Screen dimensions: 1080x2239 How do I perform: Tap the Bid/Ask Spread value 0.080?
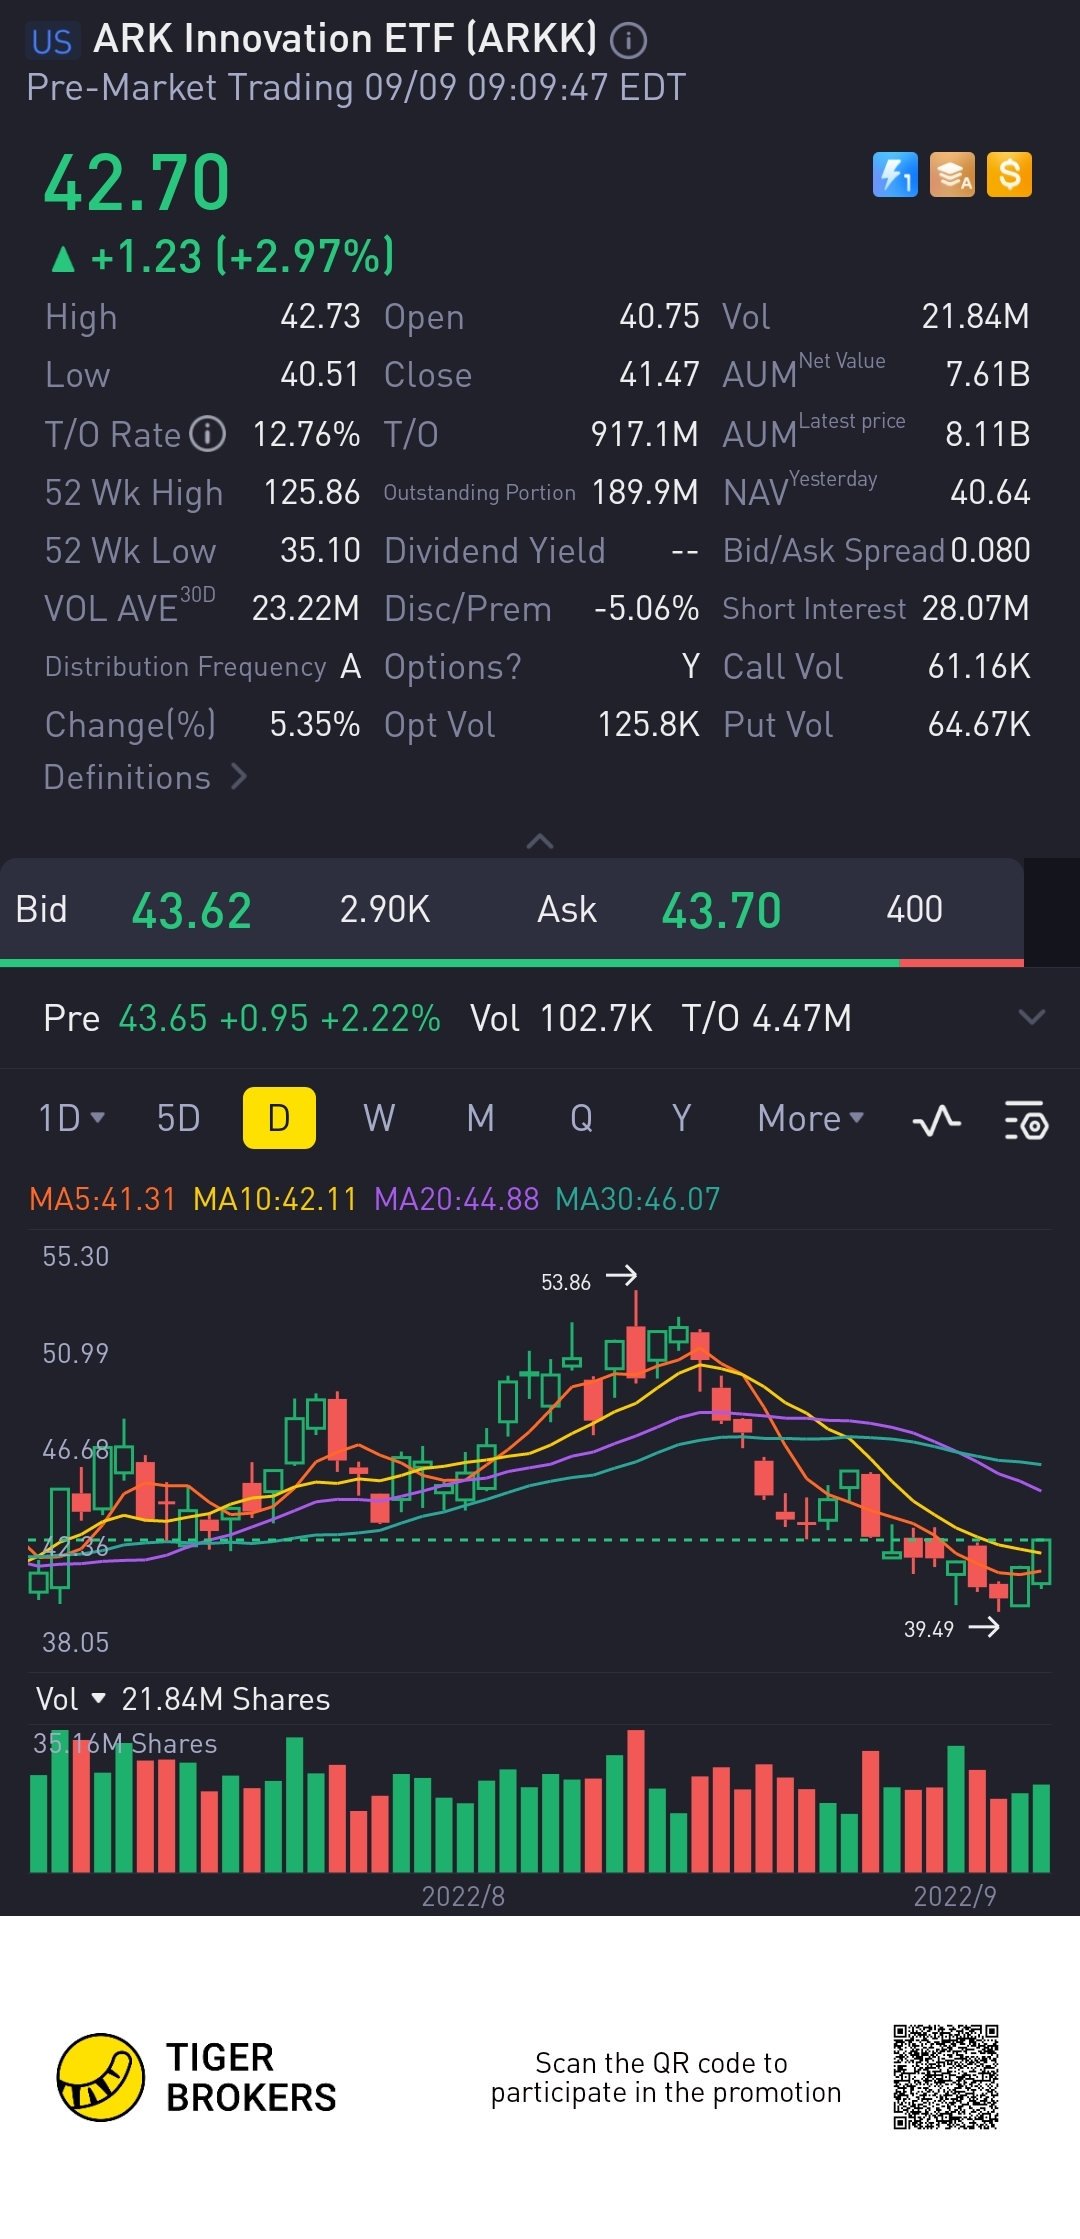tap(990, 550)
